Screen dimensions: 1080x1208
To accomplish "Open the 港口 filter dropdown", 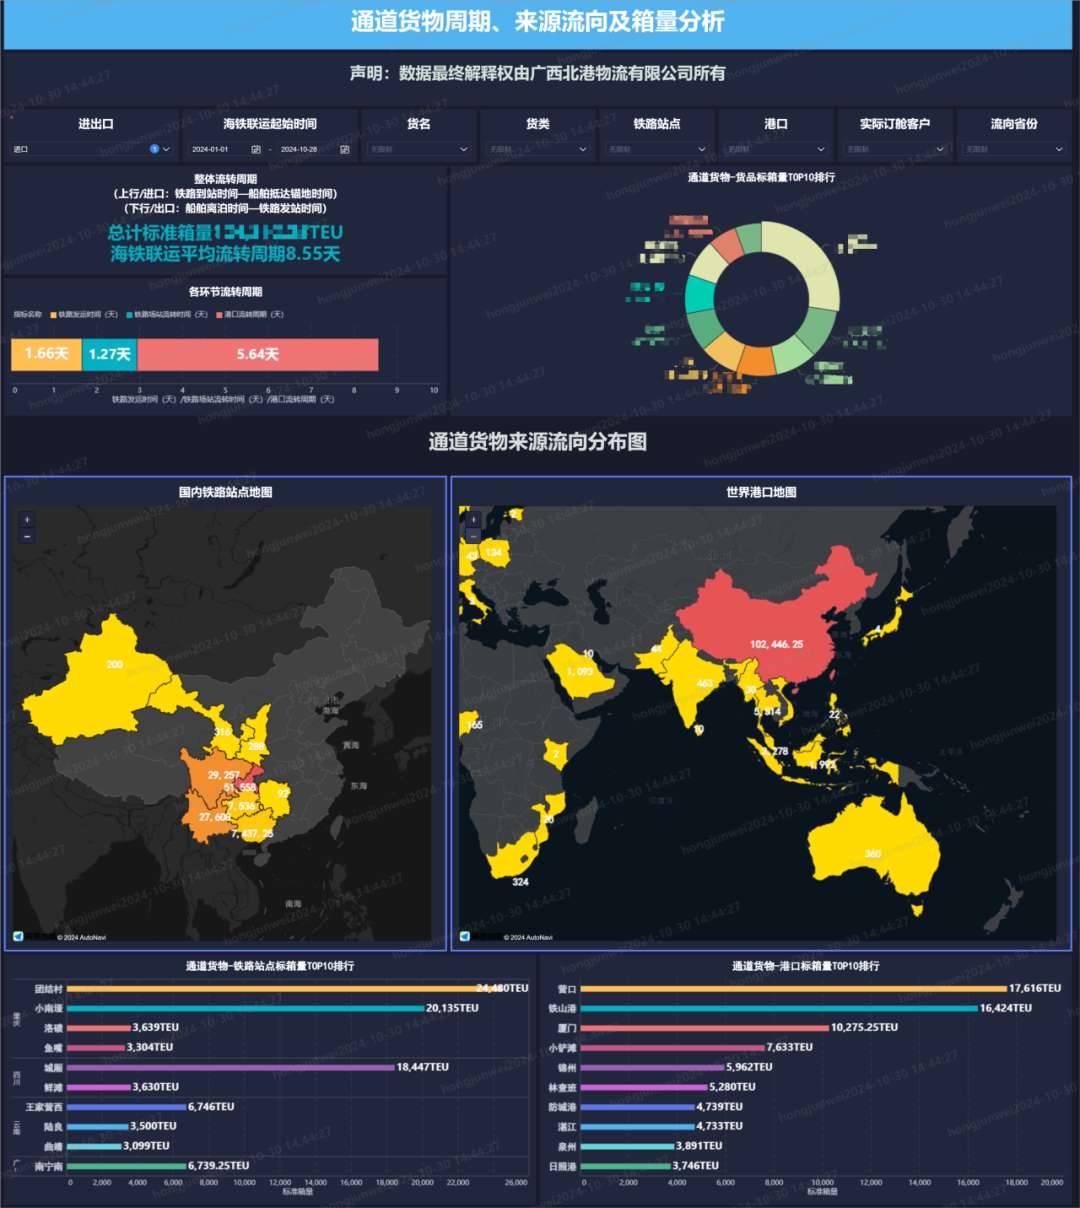I will [x=776, y=149].
